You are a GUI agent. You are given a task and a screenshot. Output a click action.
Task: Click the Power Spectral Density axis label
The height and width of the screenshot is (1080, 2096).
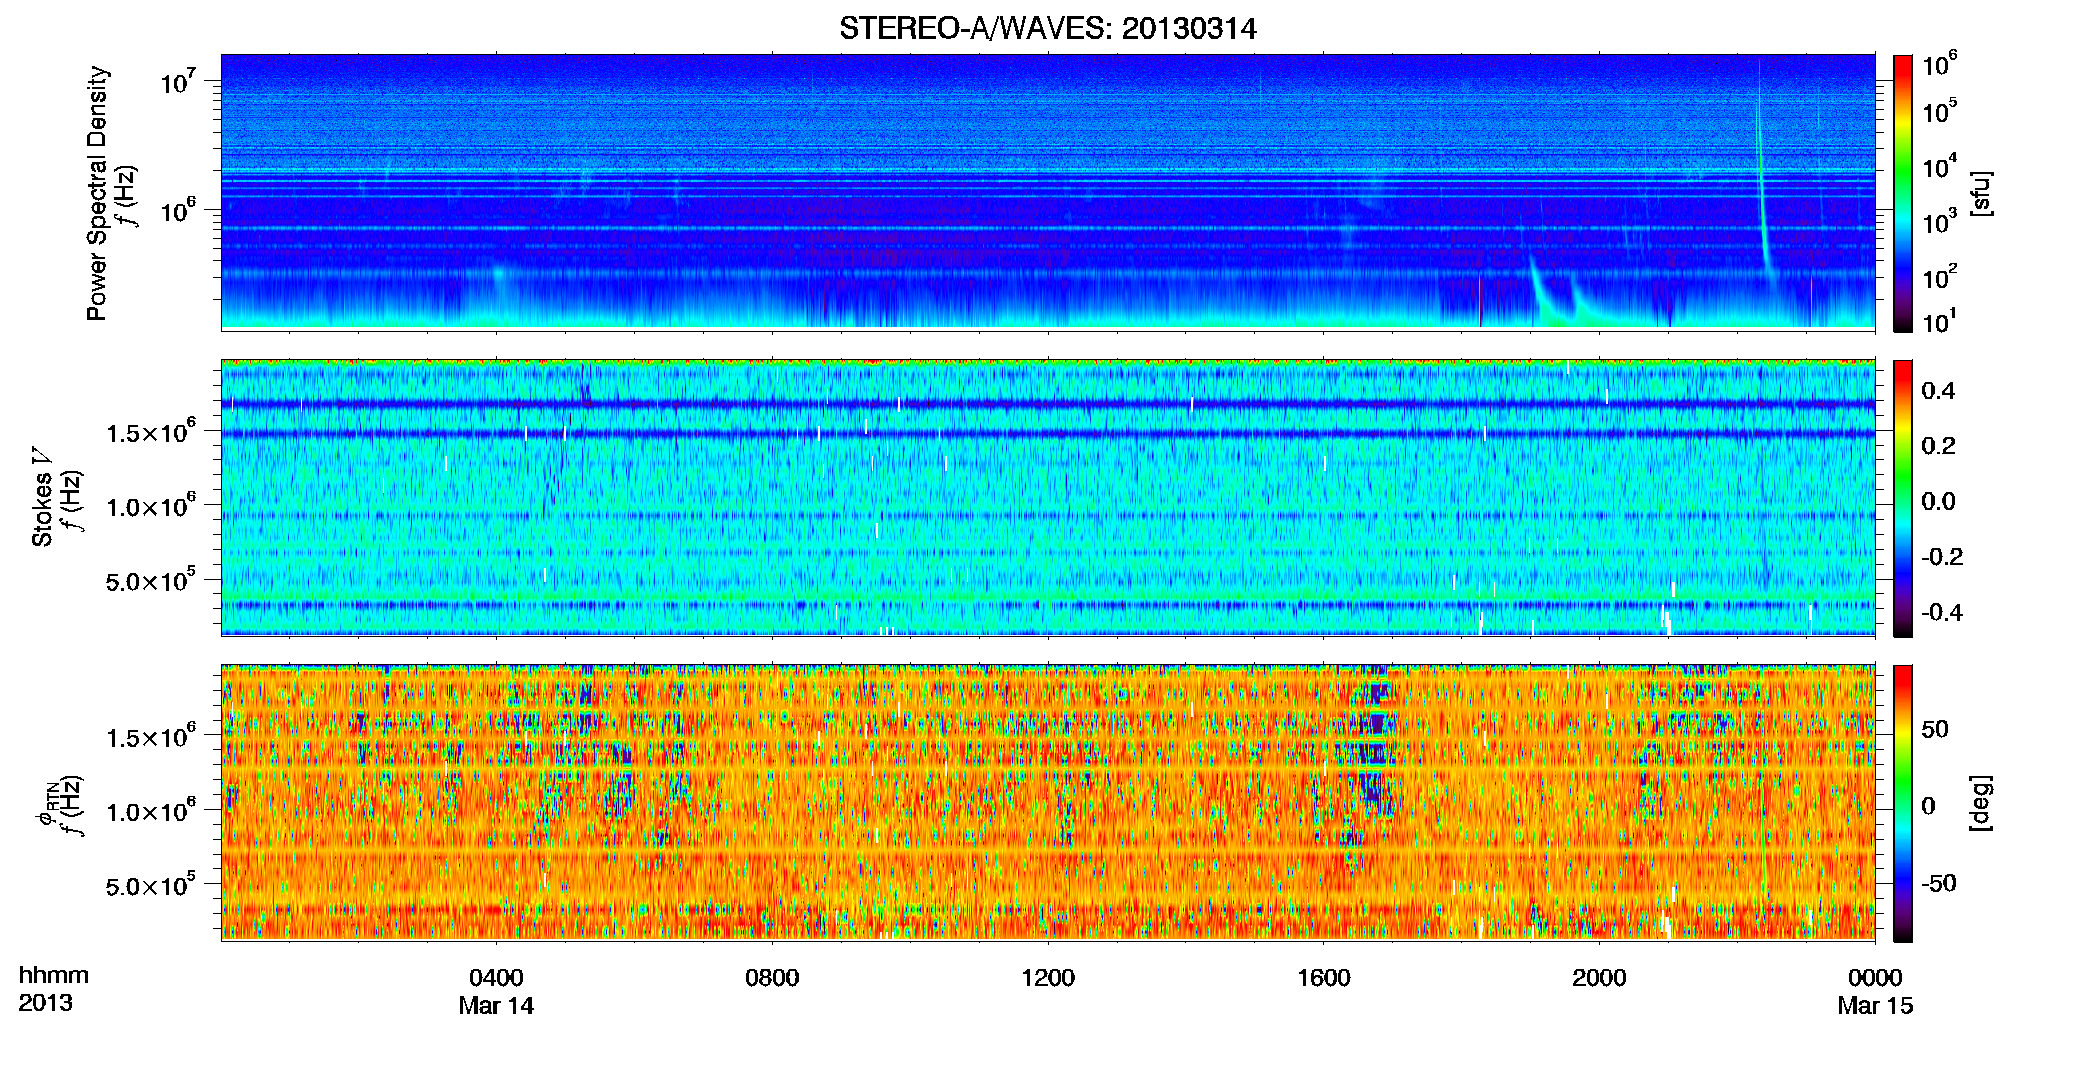coord(97,193)
